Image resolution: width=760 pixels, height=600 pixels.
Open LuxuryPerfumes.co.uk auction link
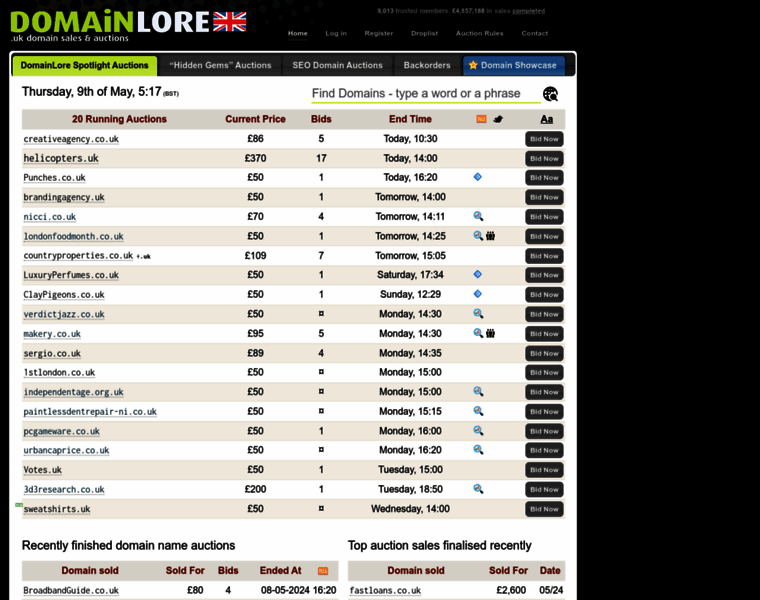[x=71, y=275]
